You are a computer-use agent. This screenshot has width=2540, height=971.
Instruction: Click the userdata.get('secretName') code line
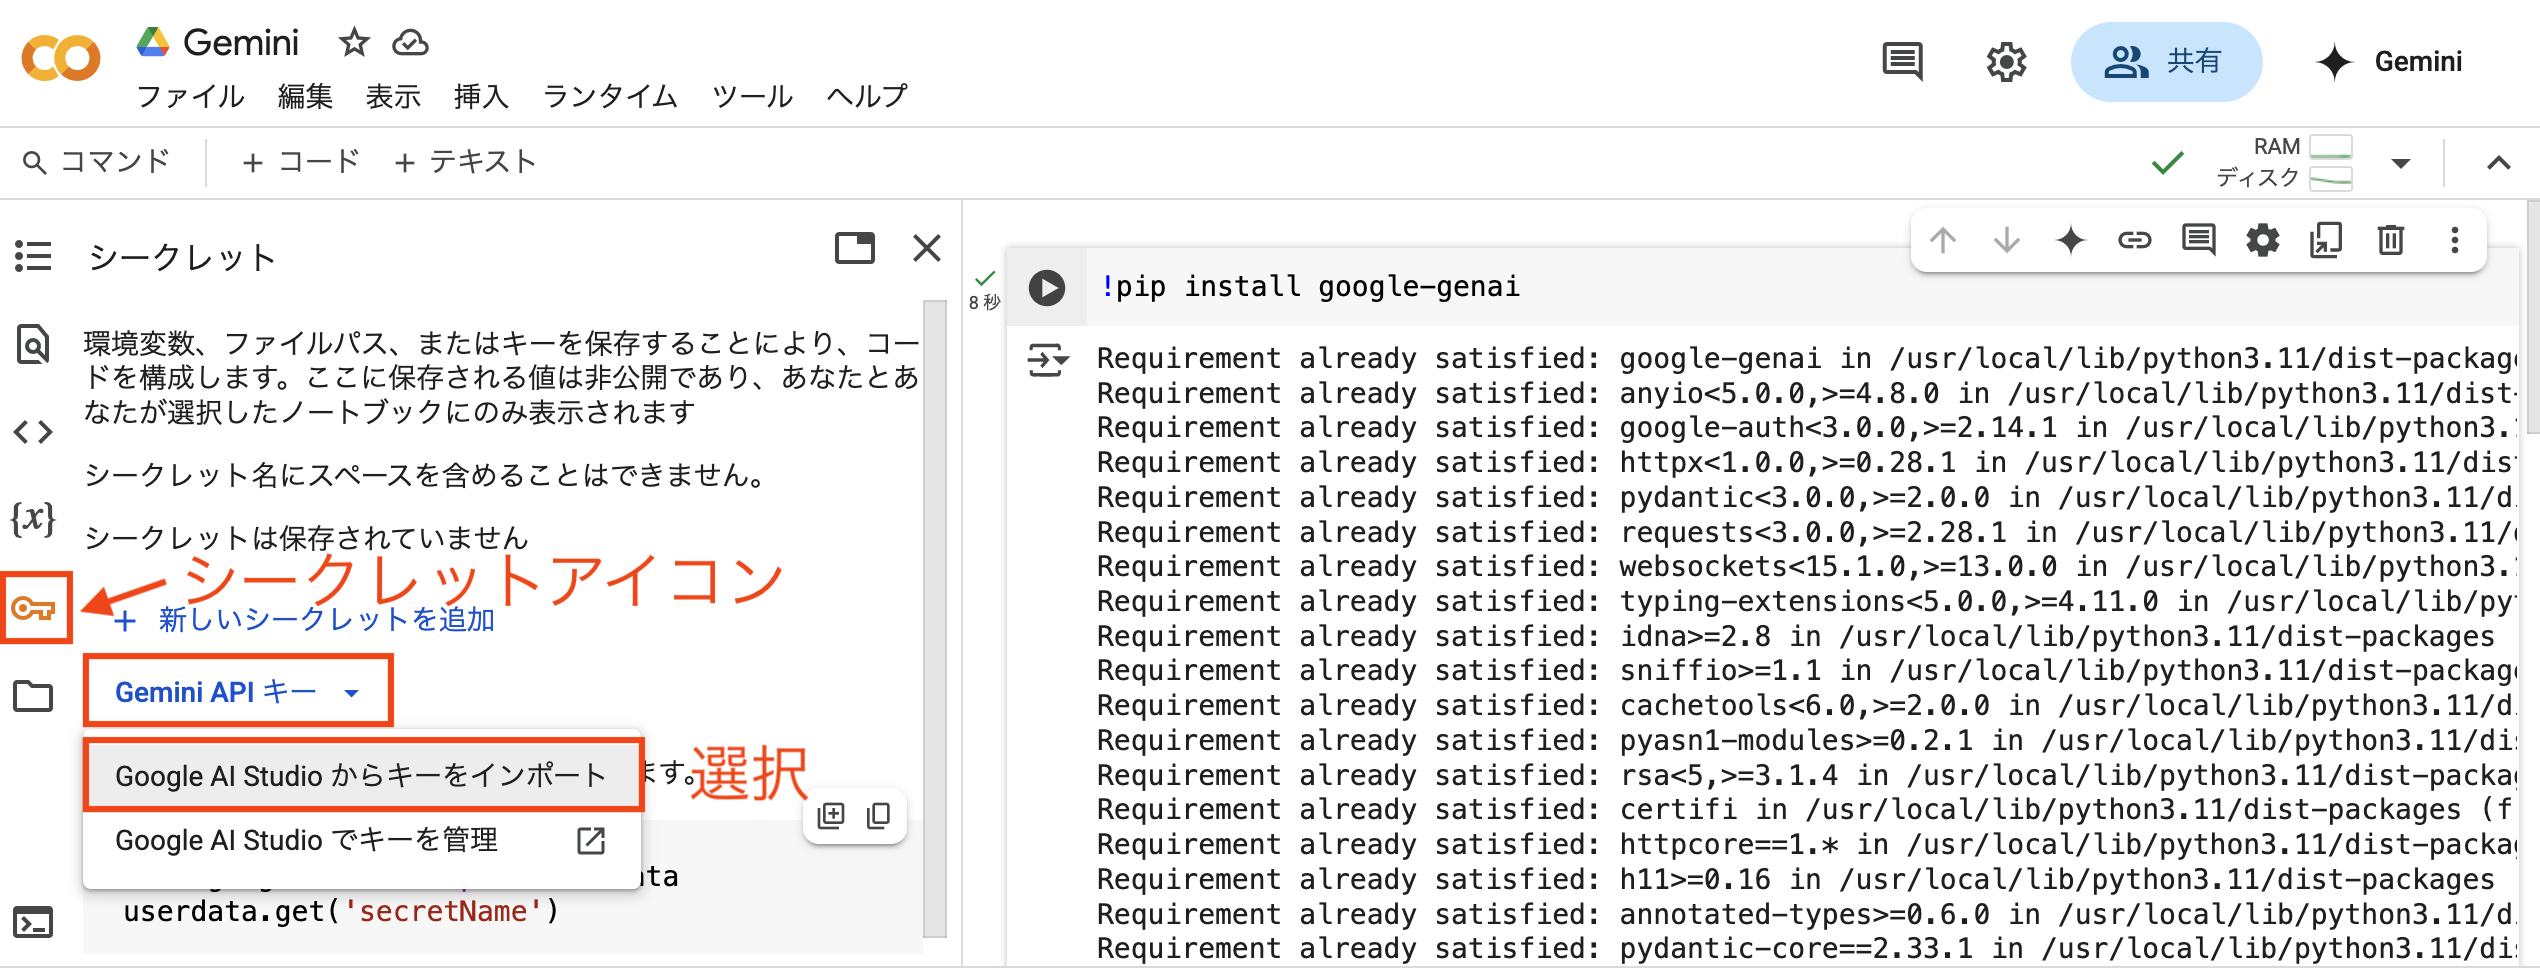pyautogui.click(x=341, y=912)
